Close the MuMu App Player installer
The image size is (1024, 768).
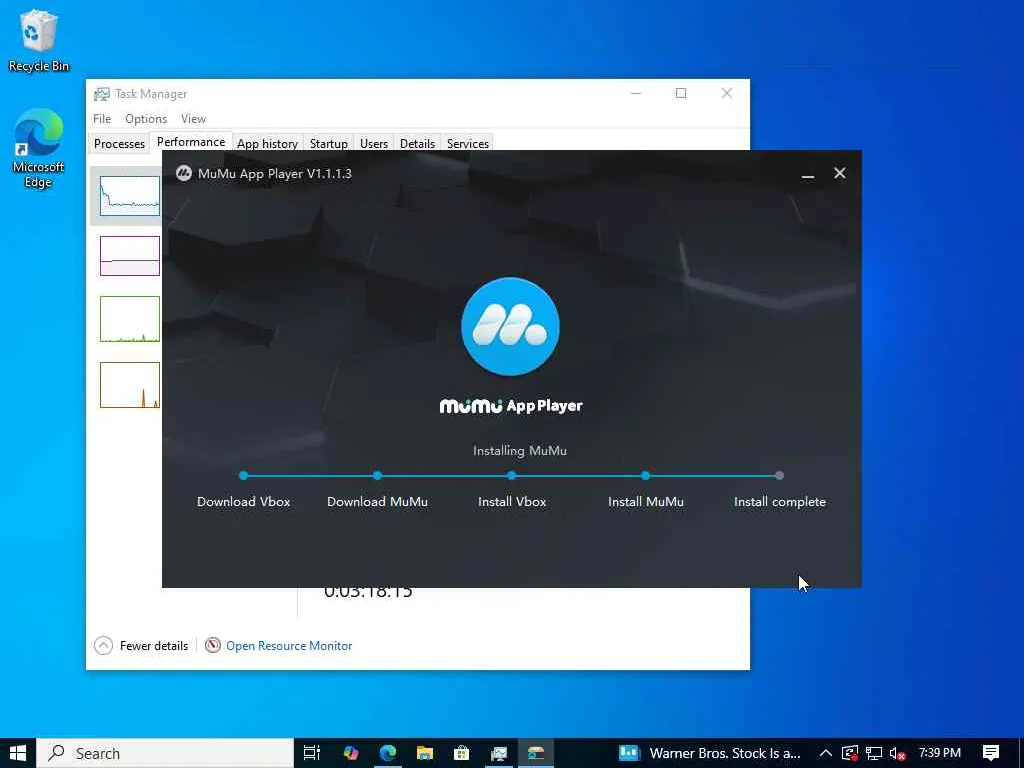click(840, 173)
